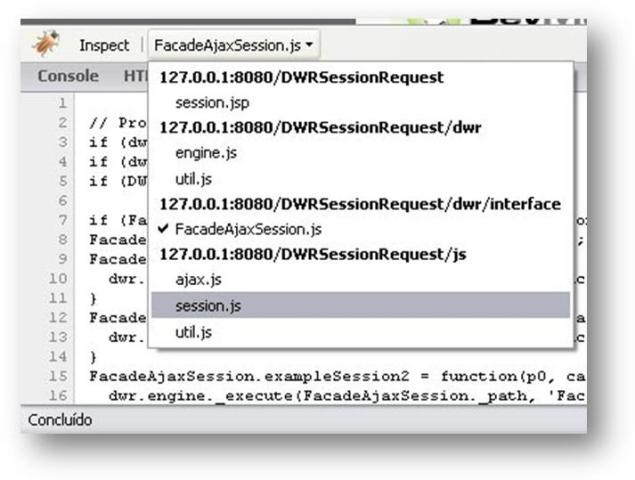Click the Firebug bug icon
This screenshot has height=480, width=635.
(46, 45)
